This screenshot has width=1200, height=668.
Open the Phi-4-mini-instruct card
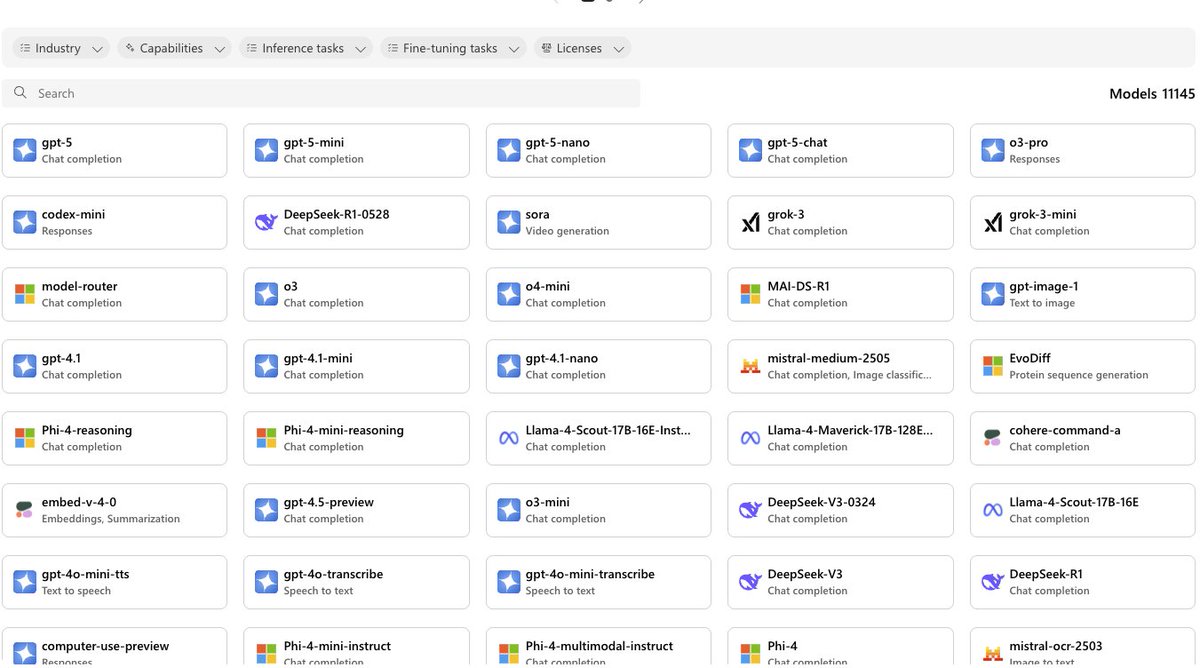click(356, 648)
